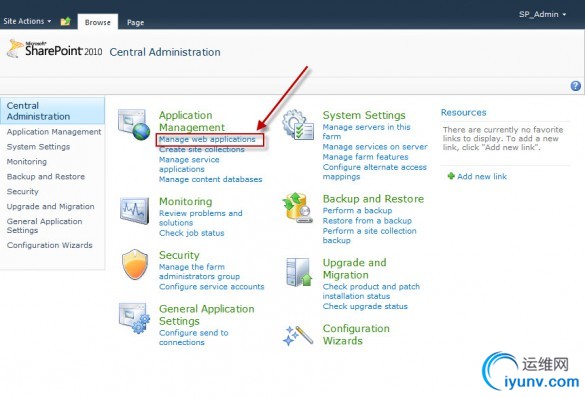Open the SP_Admin user dropdown

(x=542, y=14)
